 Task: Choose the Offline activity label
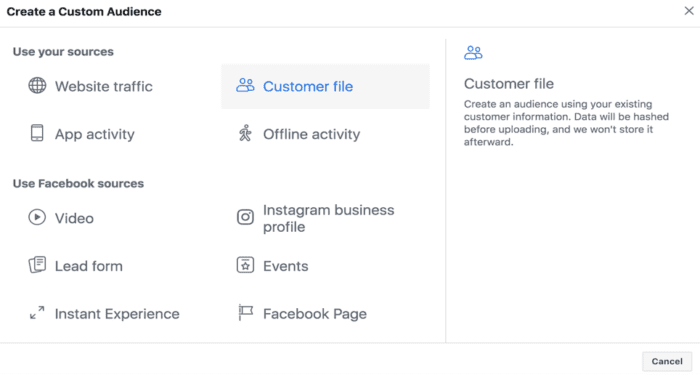[x=311, y=134]
